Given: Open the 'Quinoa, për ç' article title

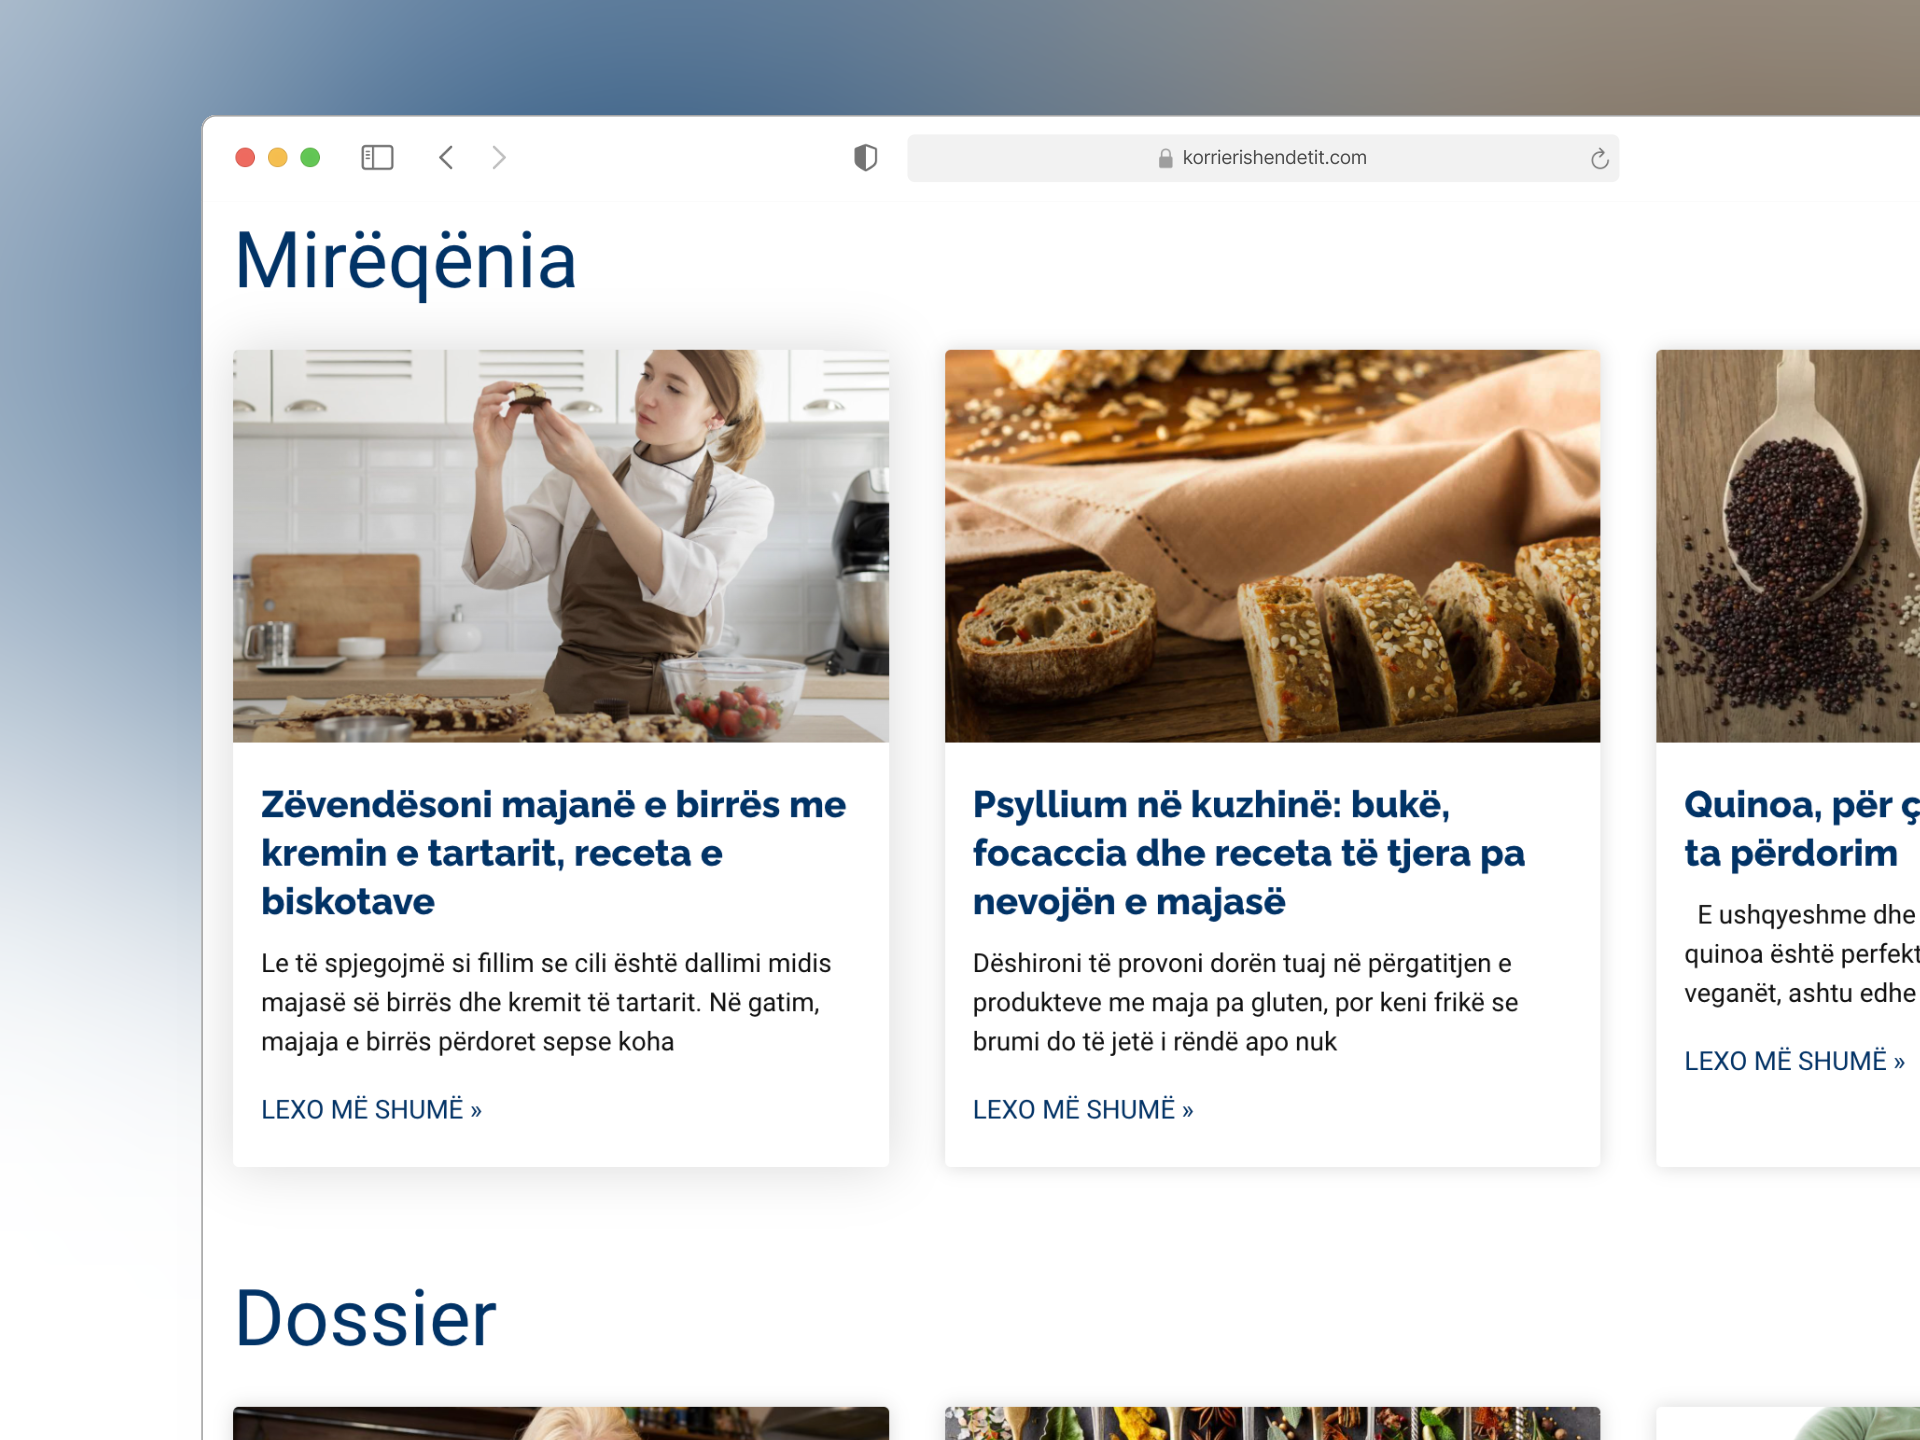Looking at the screenshot, I should [1802, 828].
